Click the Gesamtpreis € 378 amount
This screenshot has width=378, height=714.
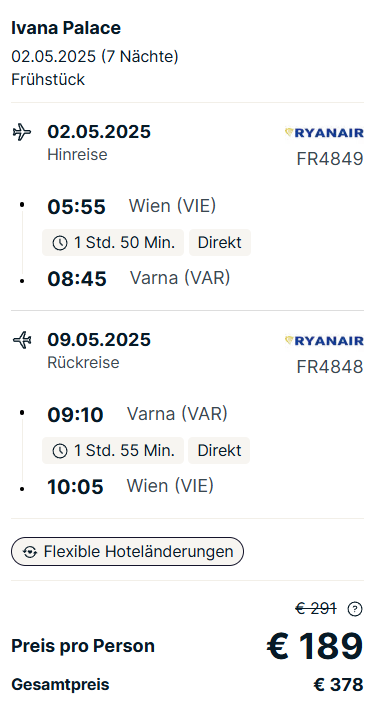pyautogui.click(x=338, y=685)
